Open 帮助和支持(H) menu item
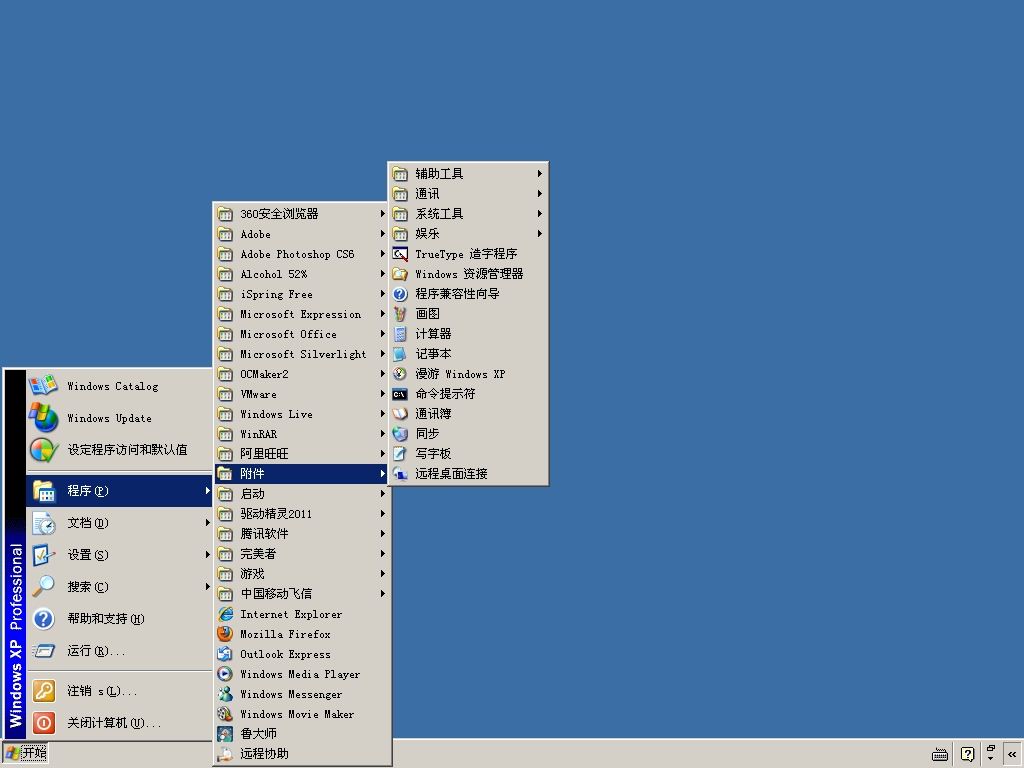 (120, 619)
